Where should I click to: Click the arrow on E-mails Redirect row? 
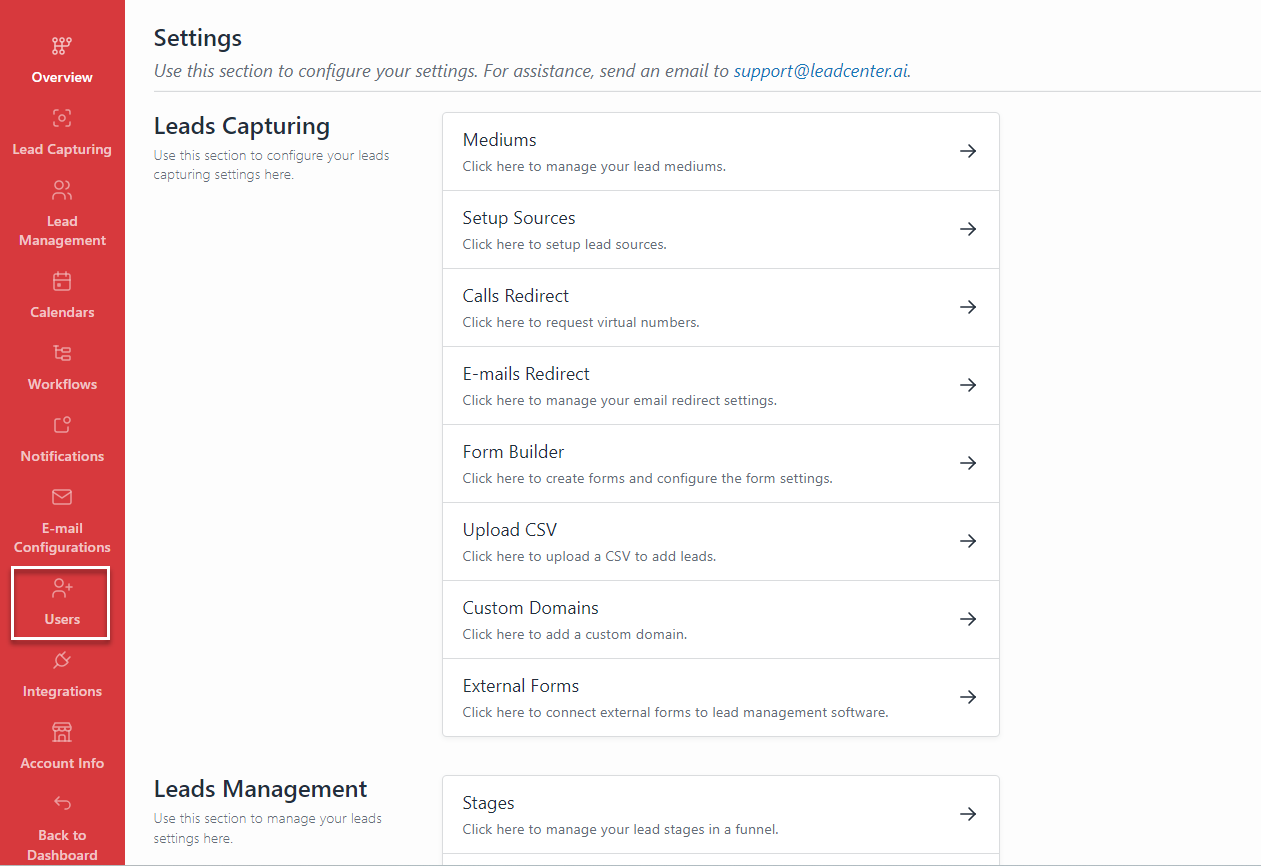968,385
